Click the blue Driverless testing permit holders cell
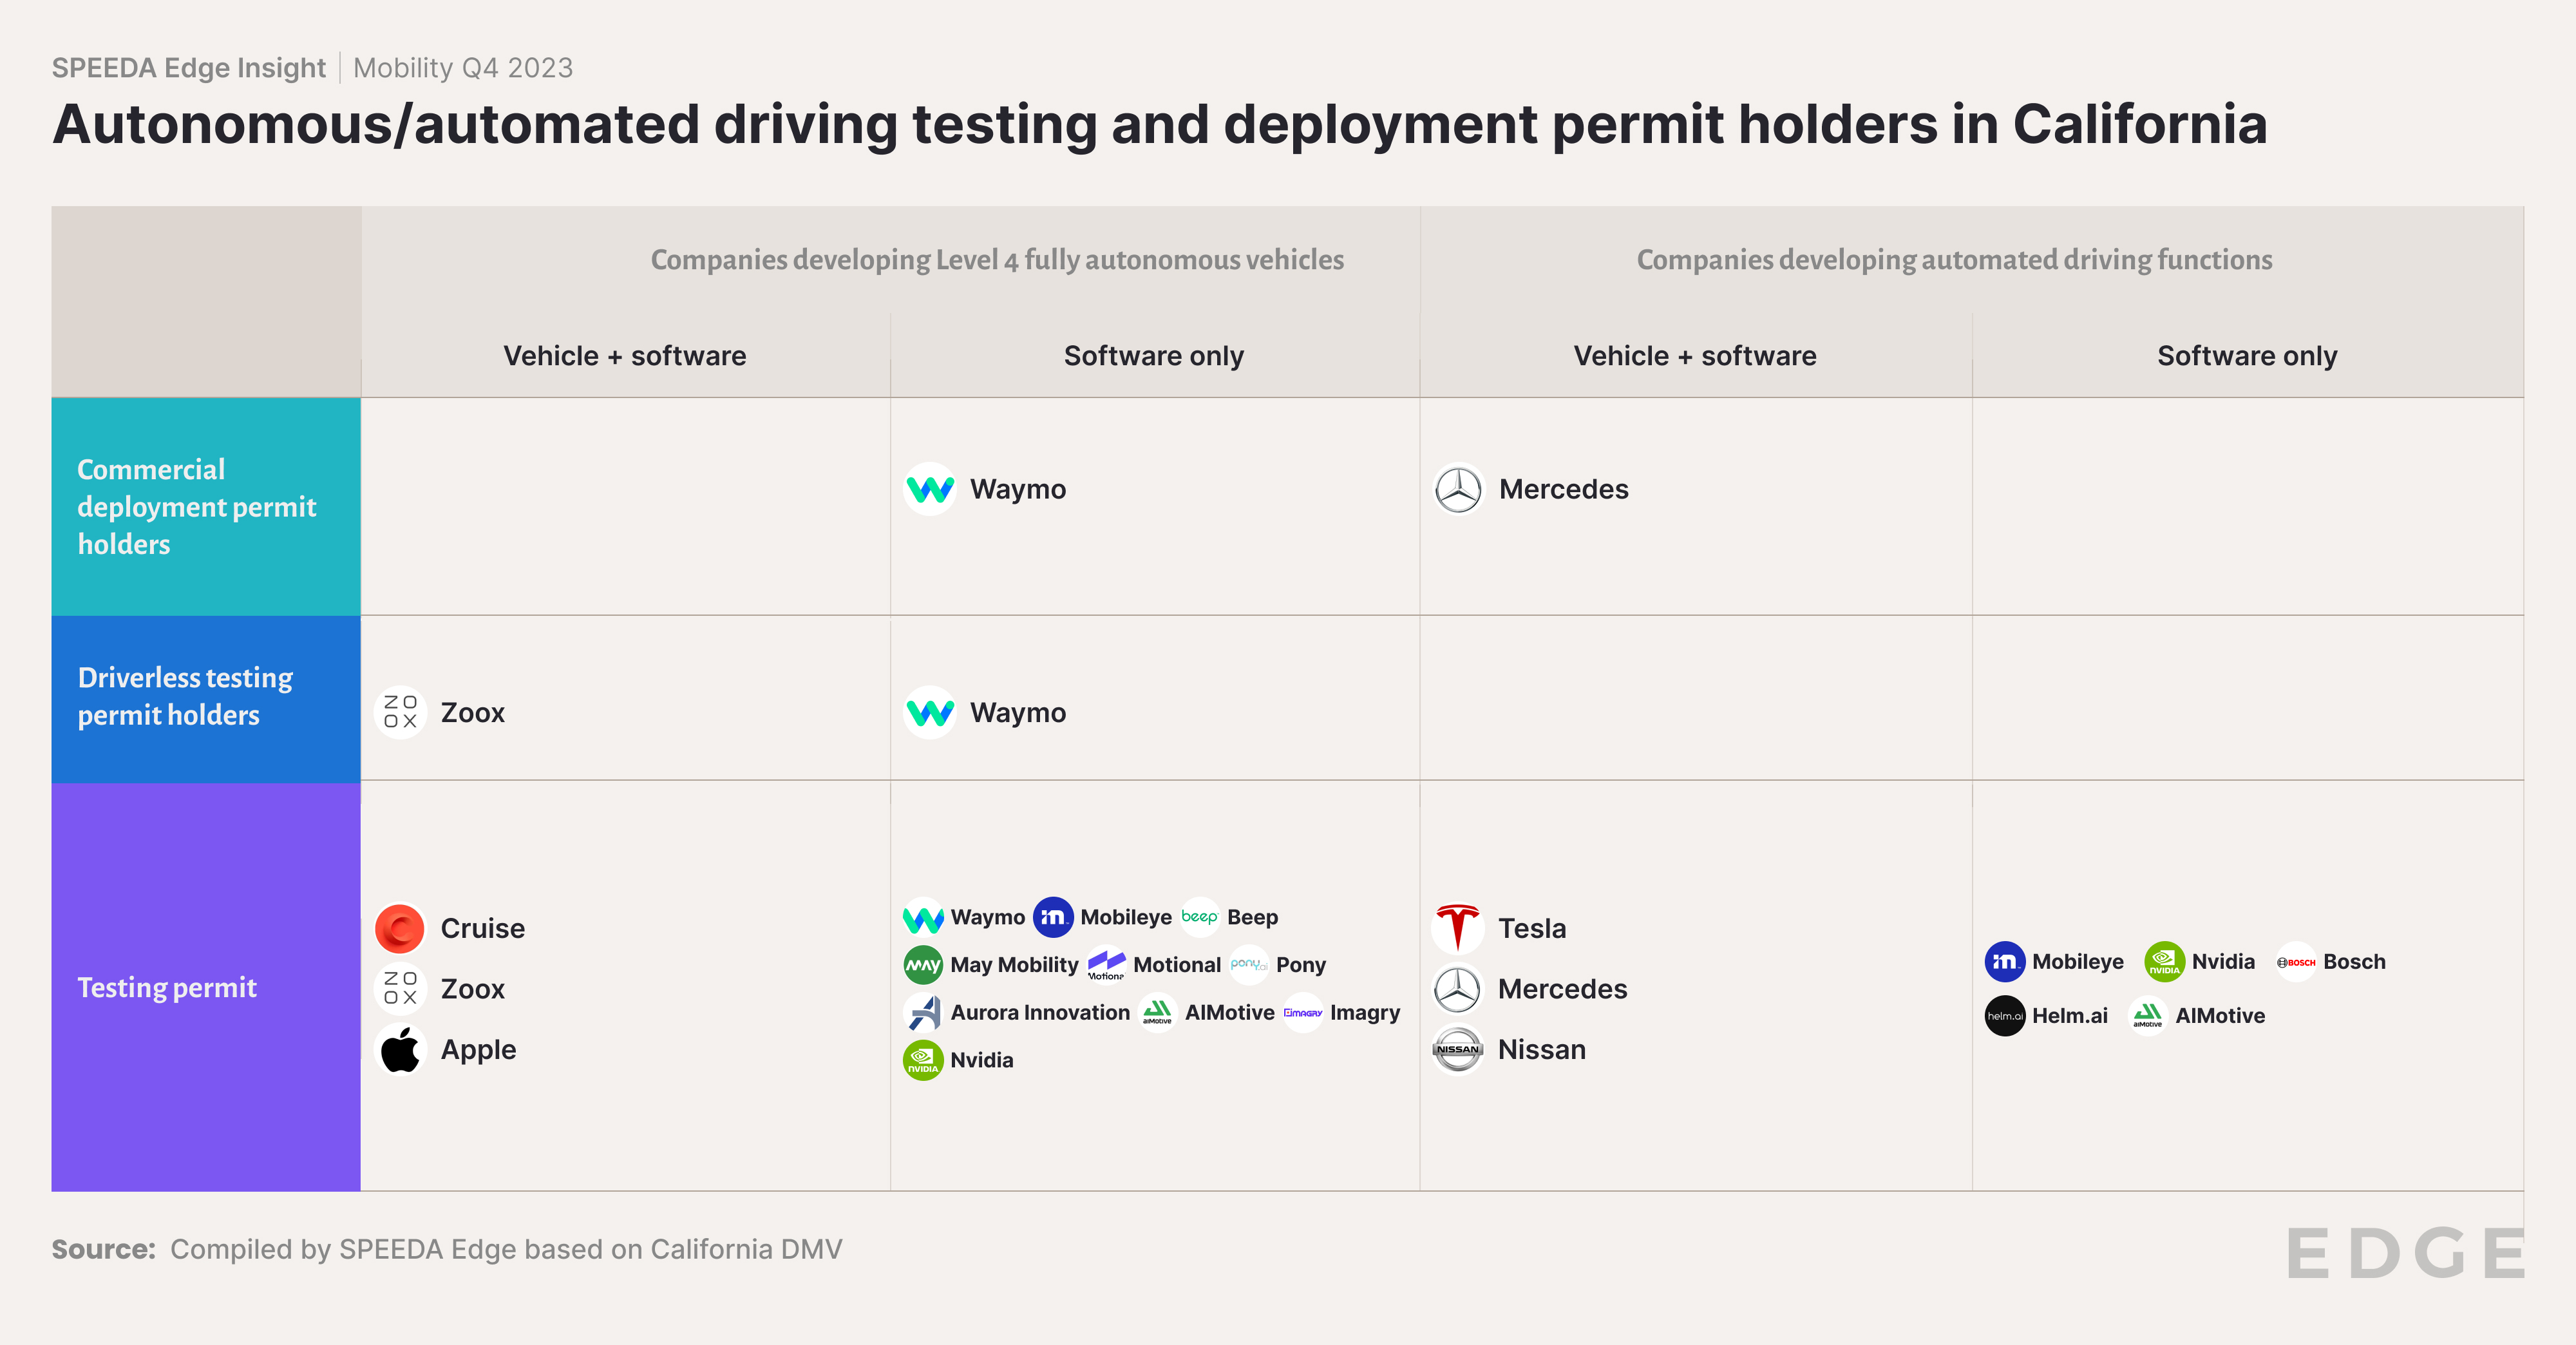 [206, 698]
